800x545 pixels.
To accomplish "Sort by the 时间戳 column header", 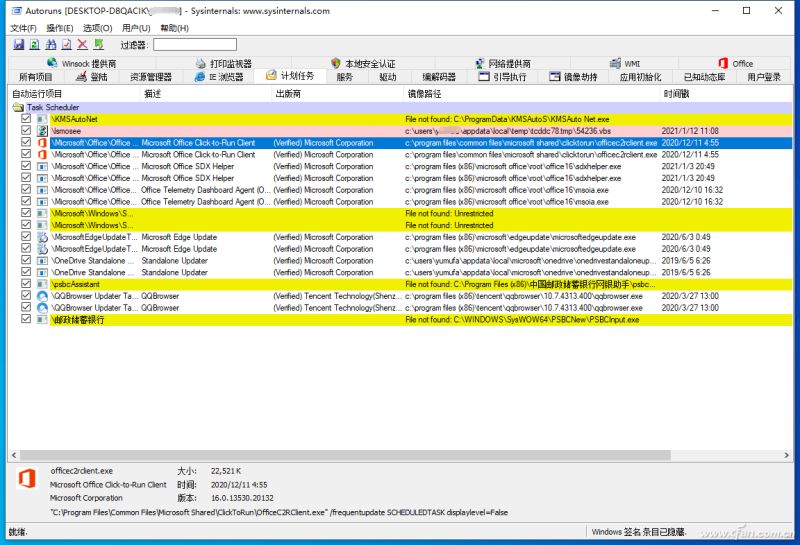I will click(x=676, y=93).
